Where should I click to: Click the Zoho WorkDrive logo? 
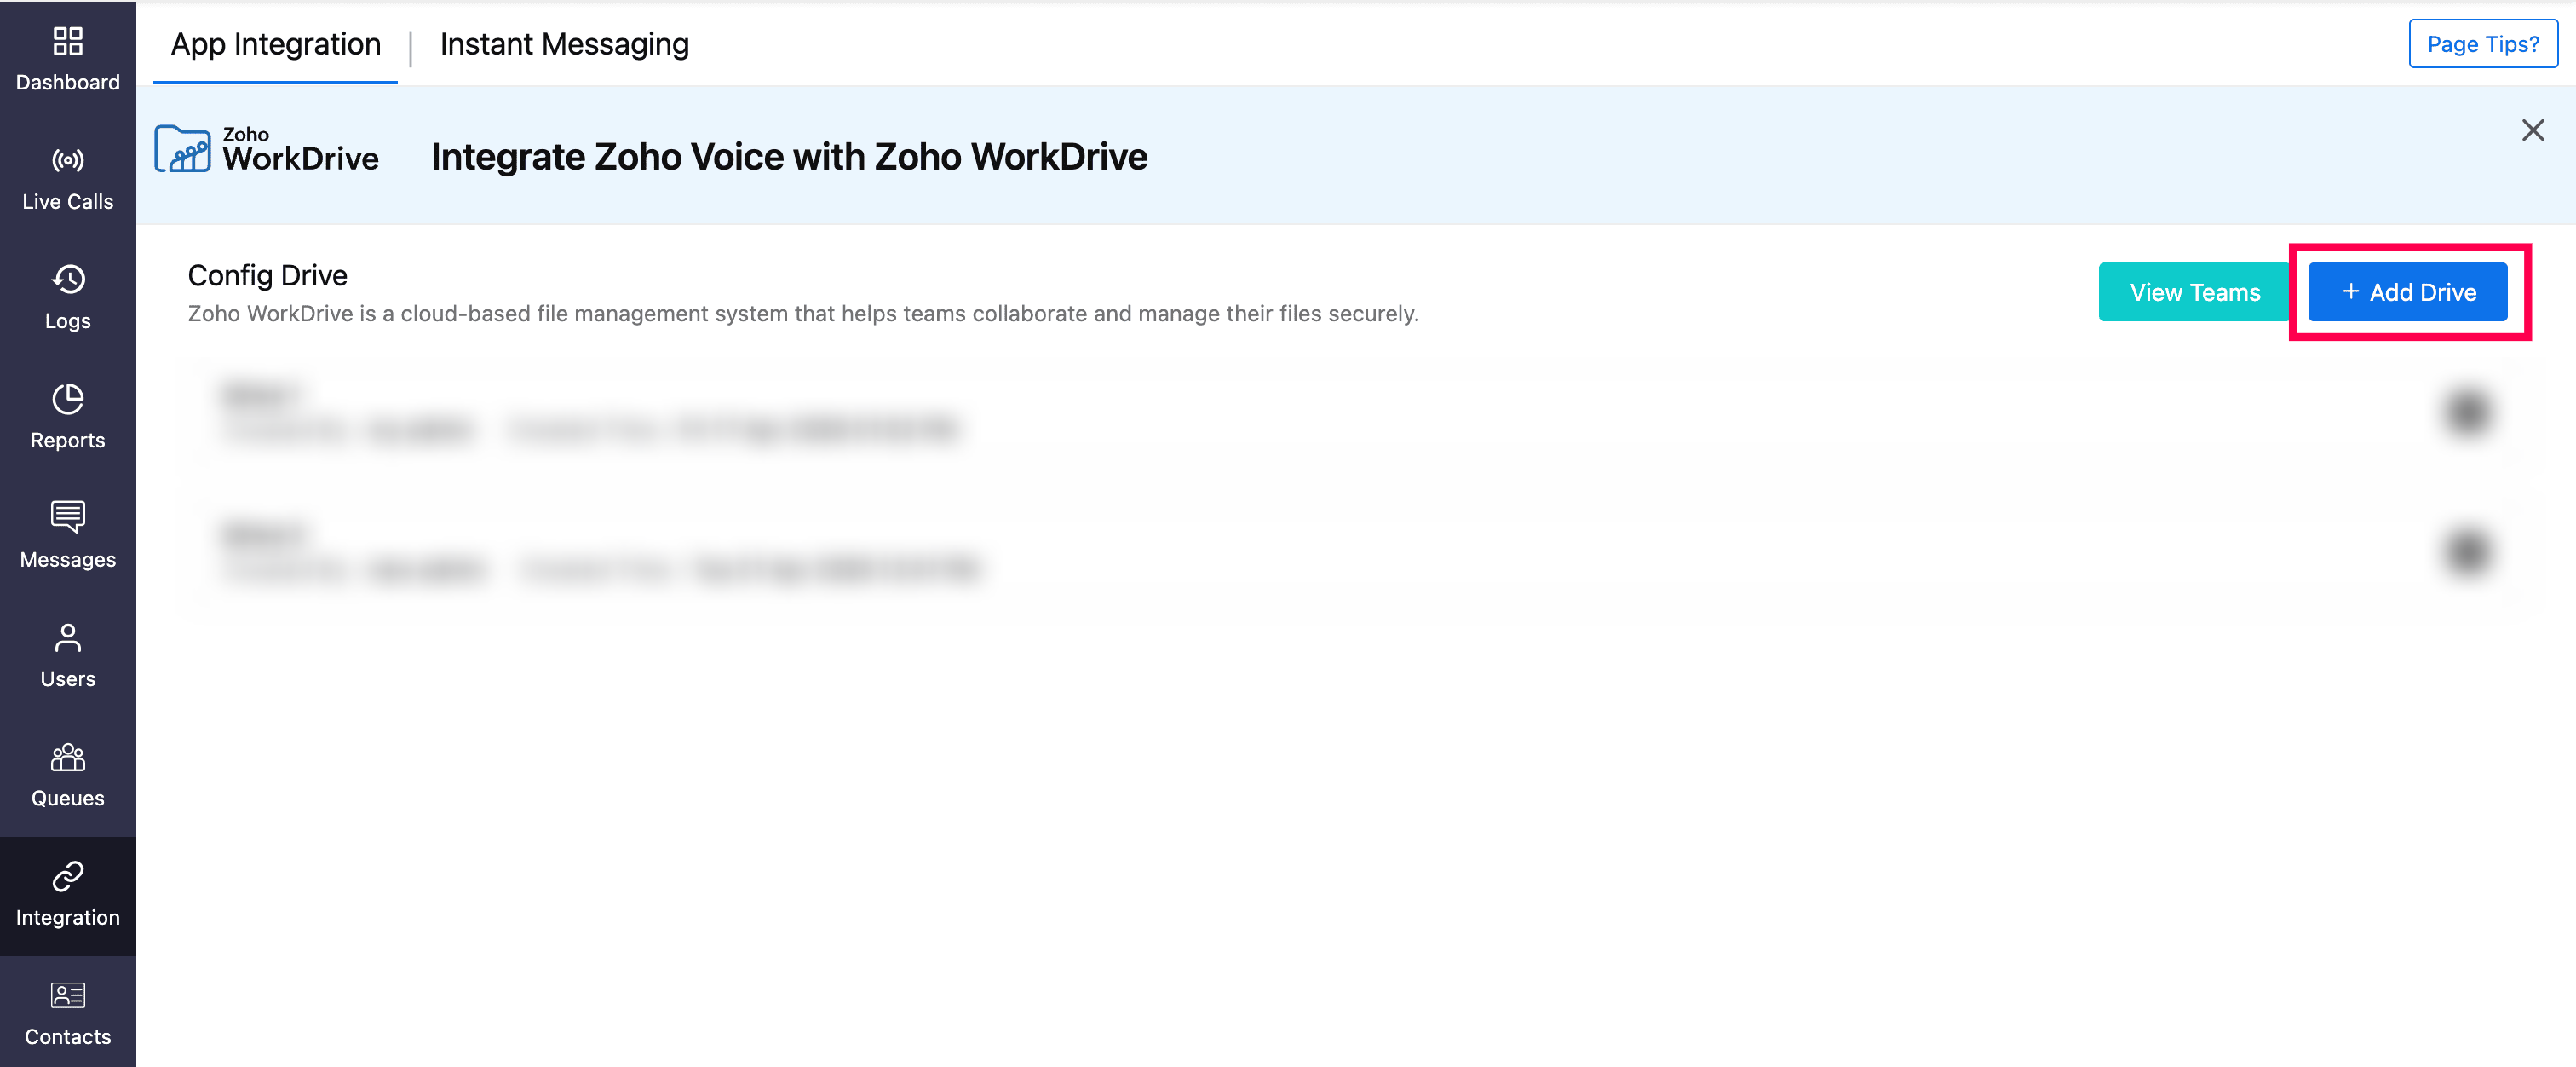(x=267, y=150)
